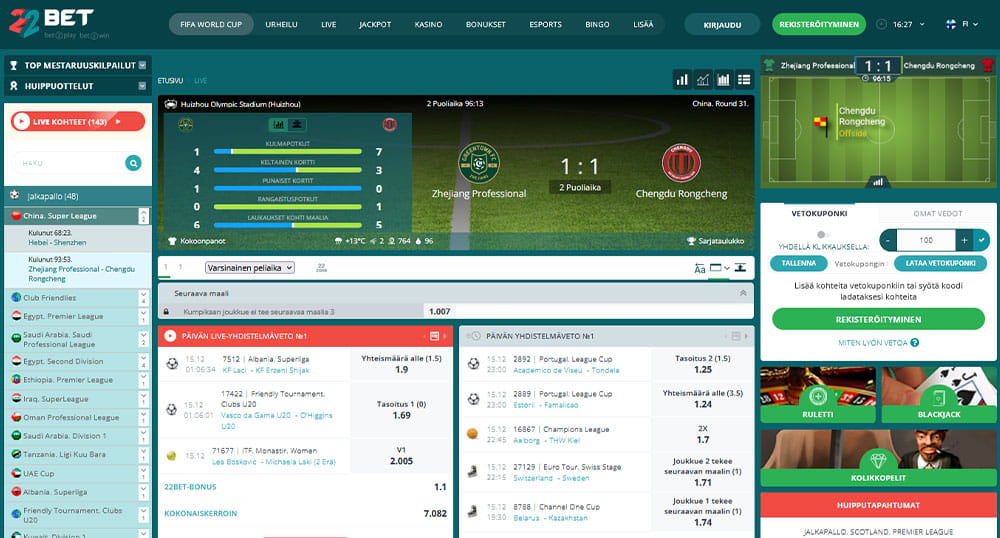
Task: Click the search magnifier icon
Action: [x=133, y=163]
